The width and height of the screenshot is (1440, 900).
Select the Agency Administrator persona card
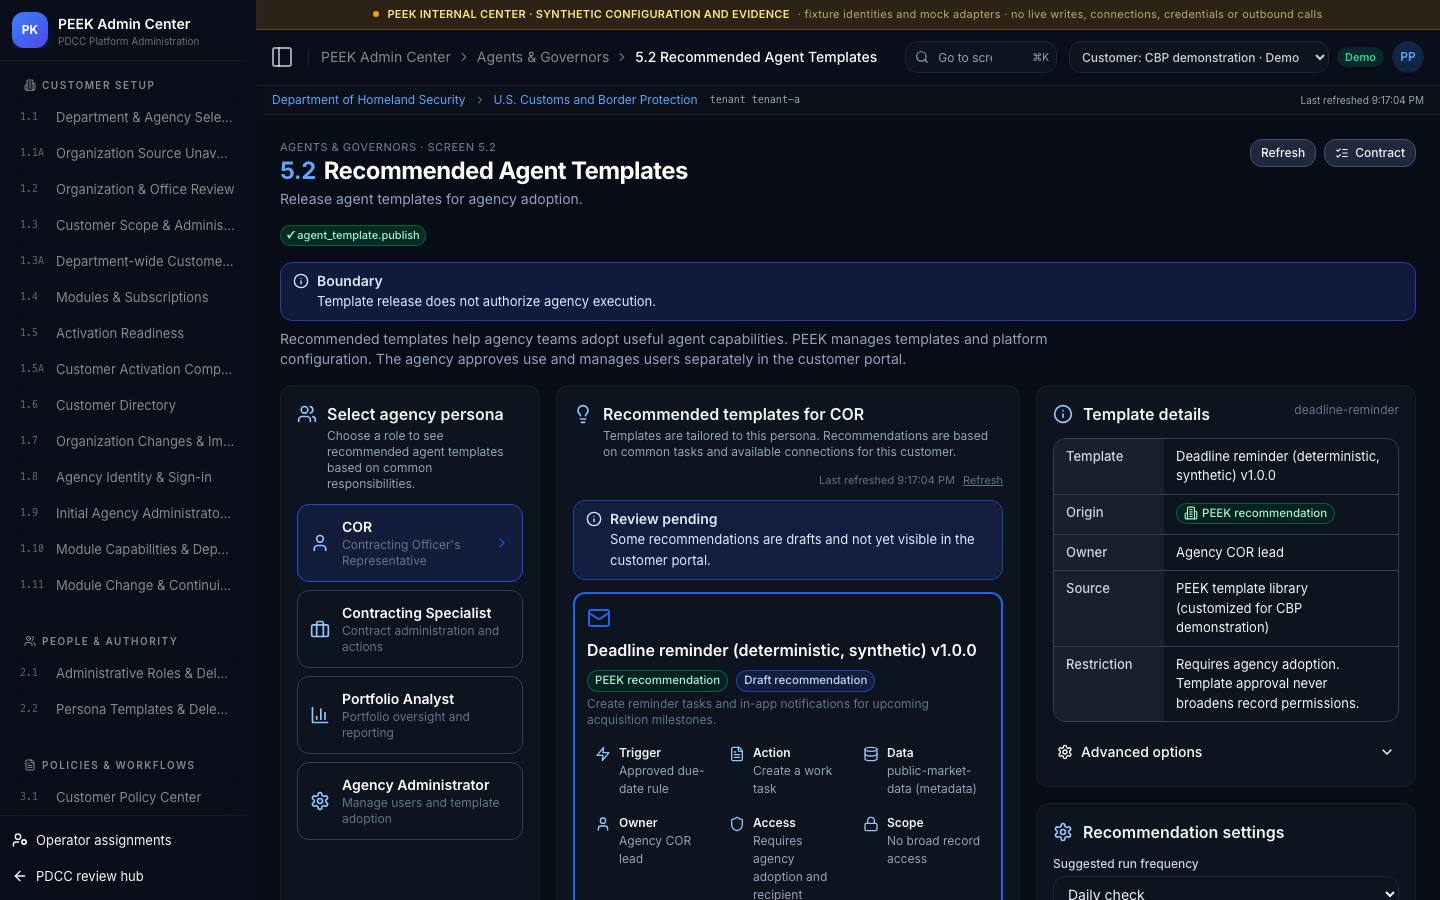coord(410,801)
